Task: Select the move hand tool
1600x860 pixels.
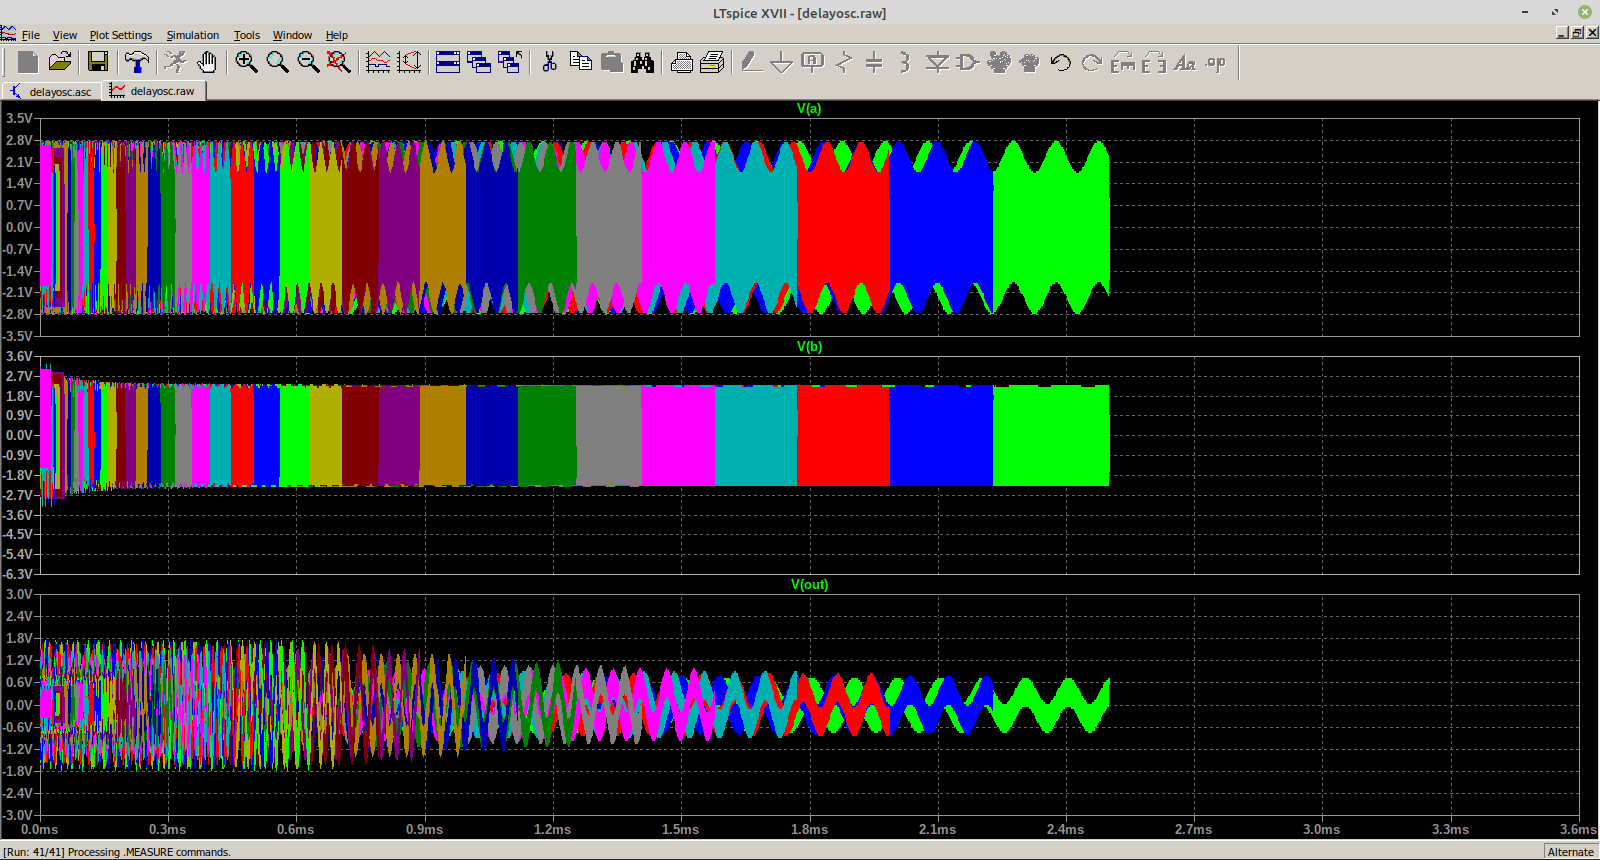Action: [x=999, y=62]
